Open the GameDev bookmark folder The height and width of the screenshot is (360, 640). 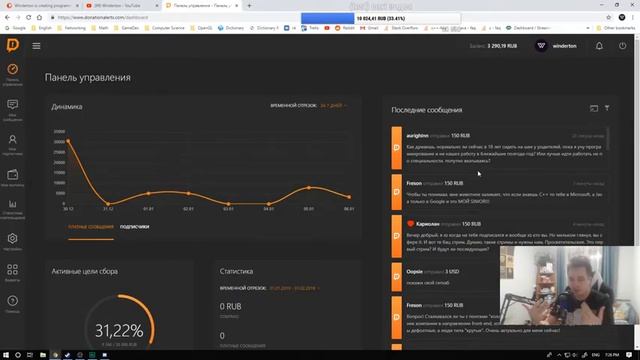126,28
